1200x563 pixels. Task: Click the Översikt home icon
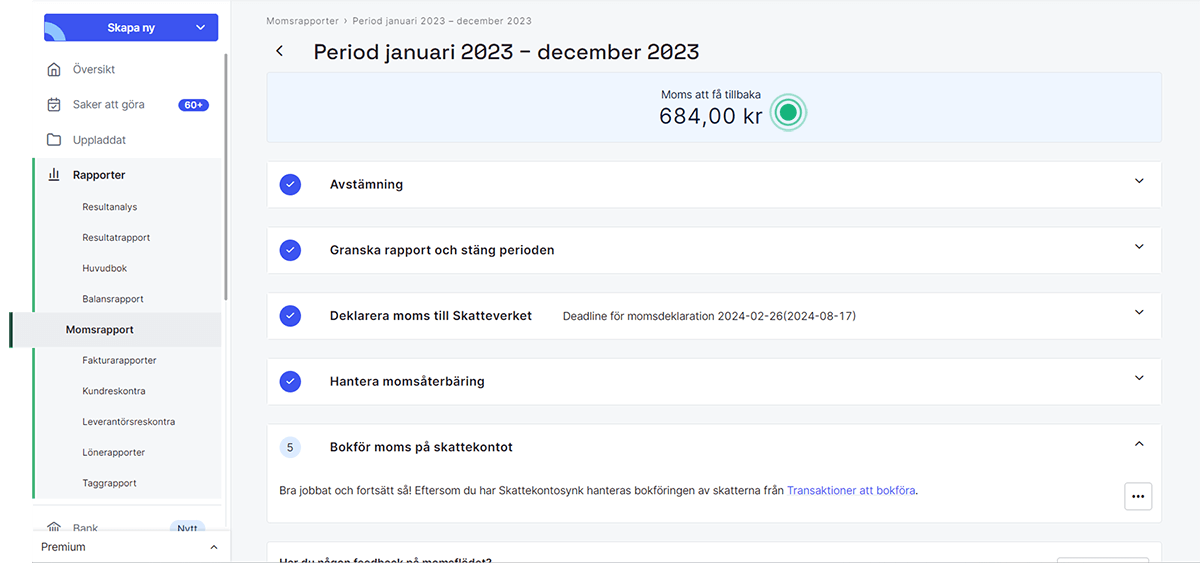(54, 70)
